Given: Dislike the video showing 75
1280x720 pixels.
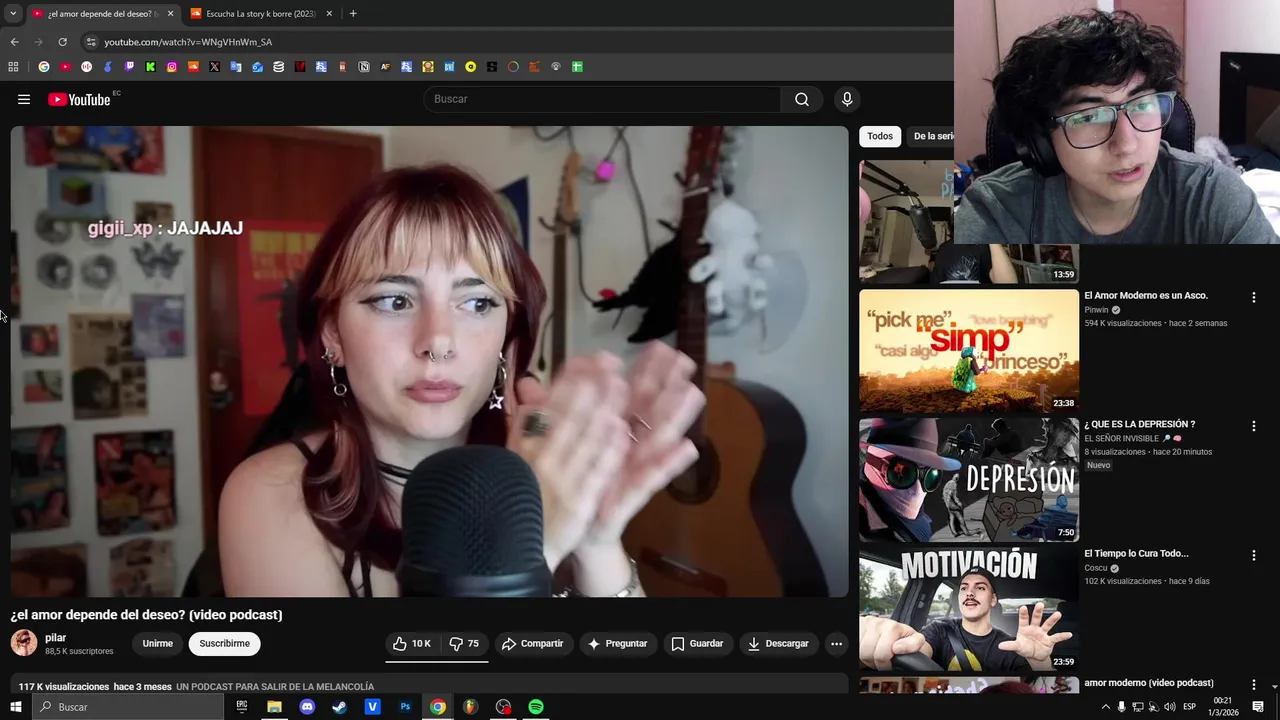Looking at the screenshot, I should coord(464,643).
